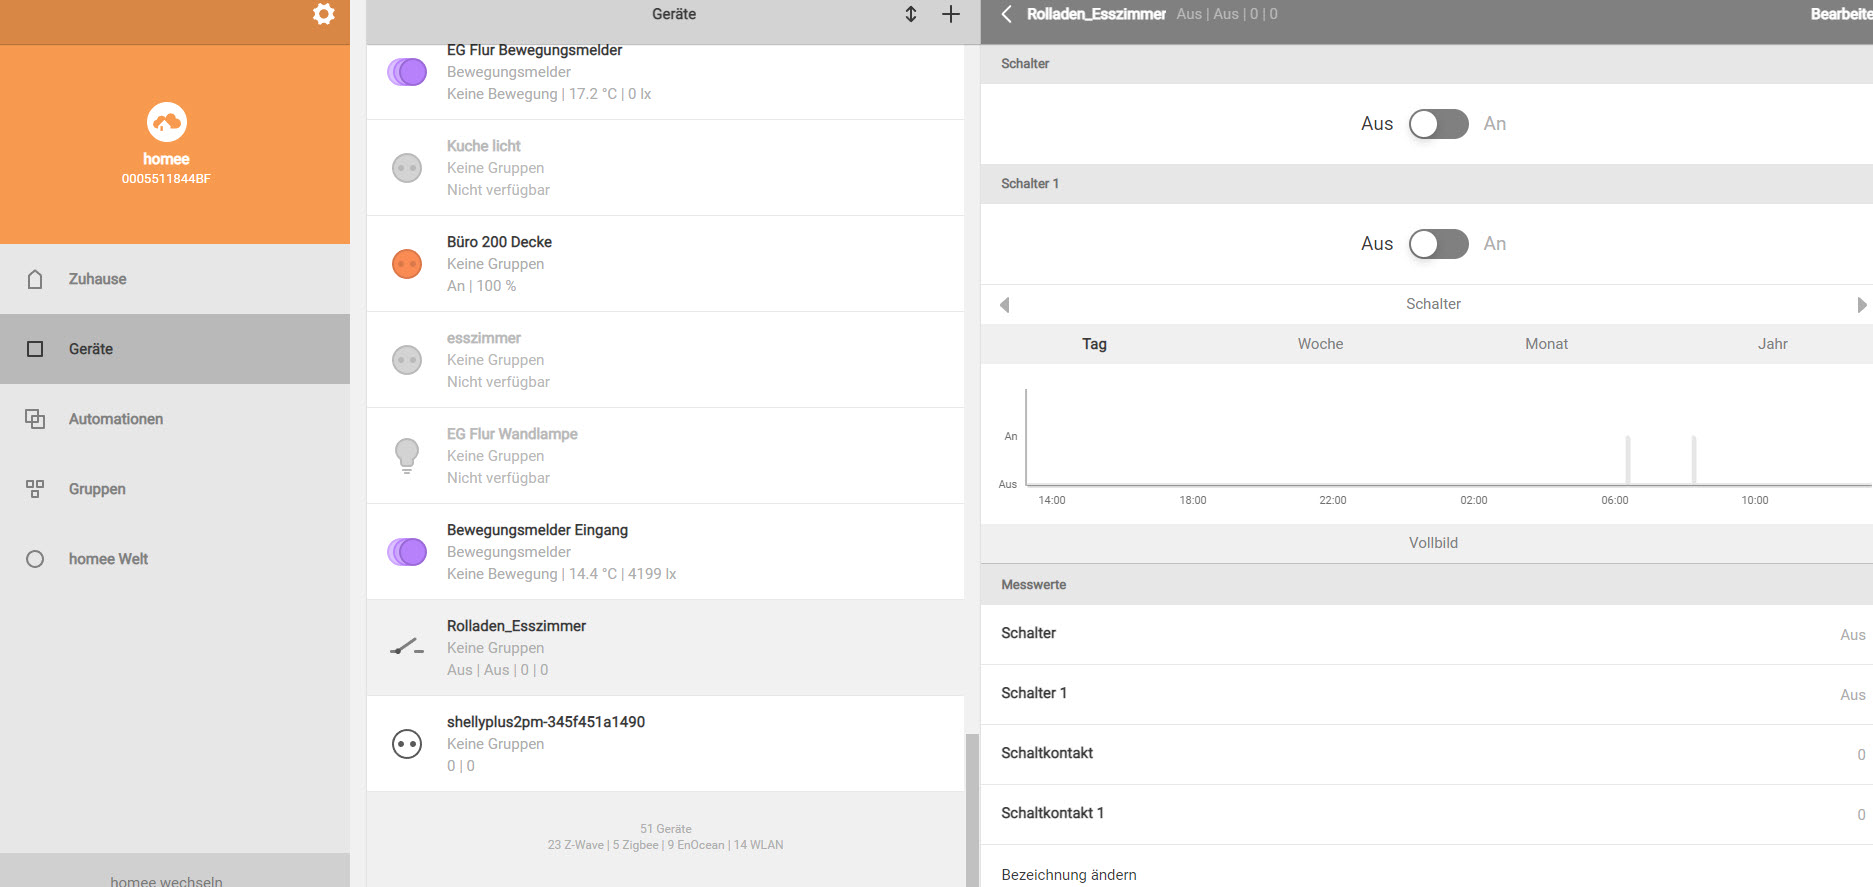This screenshot has width=1873, height=887.
Task: Open the homee Welt menu item
Action: pos(175,559)
